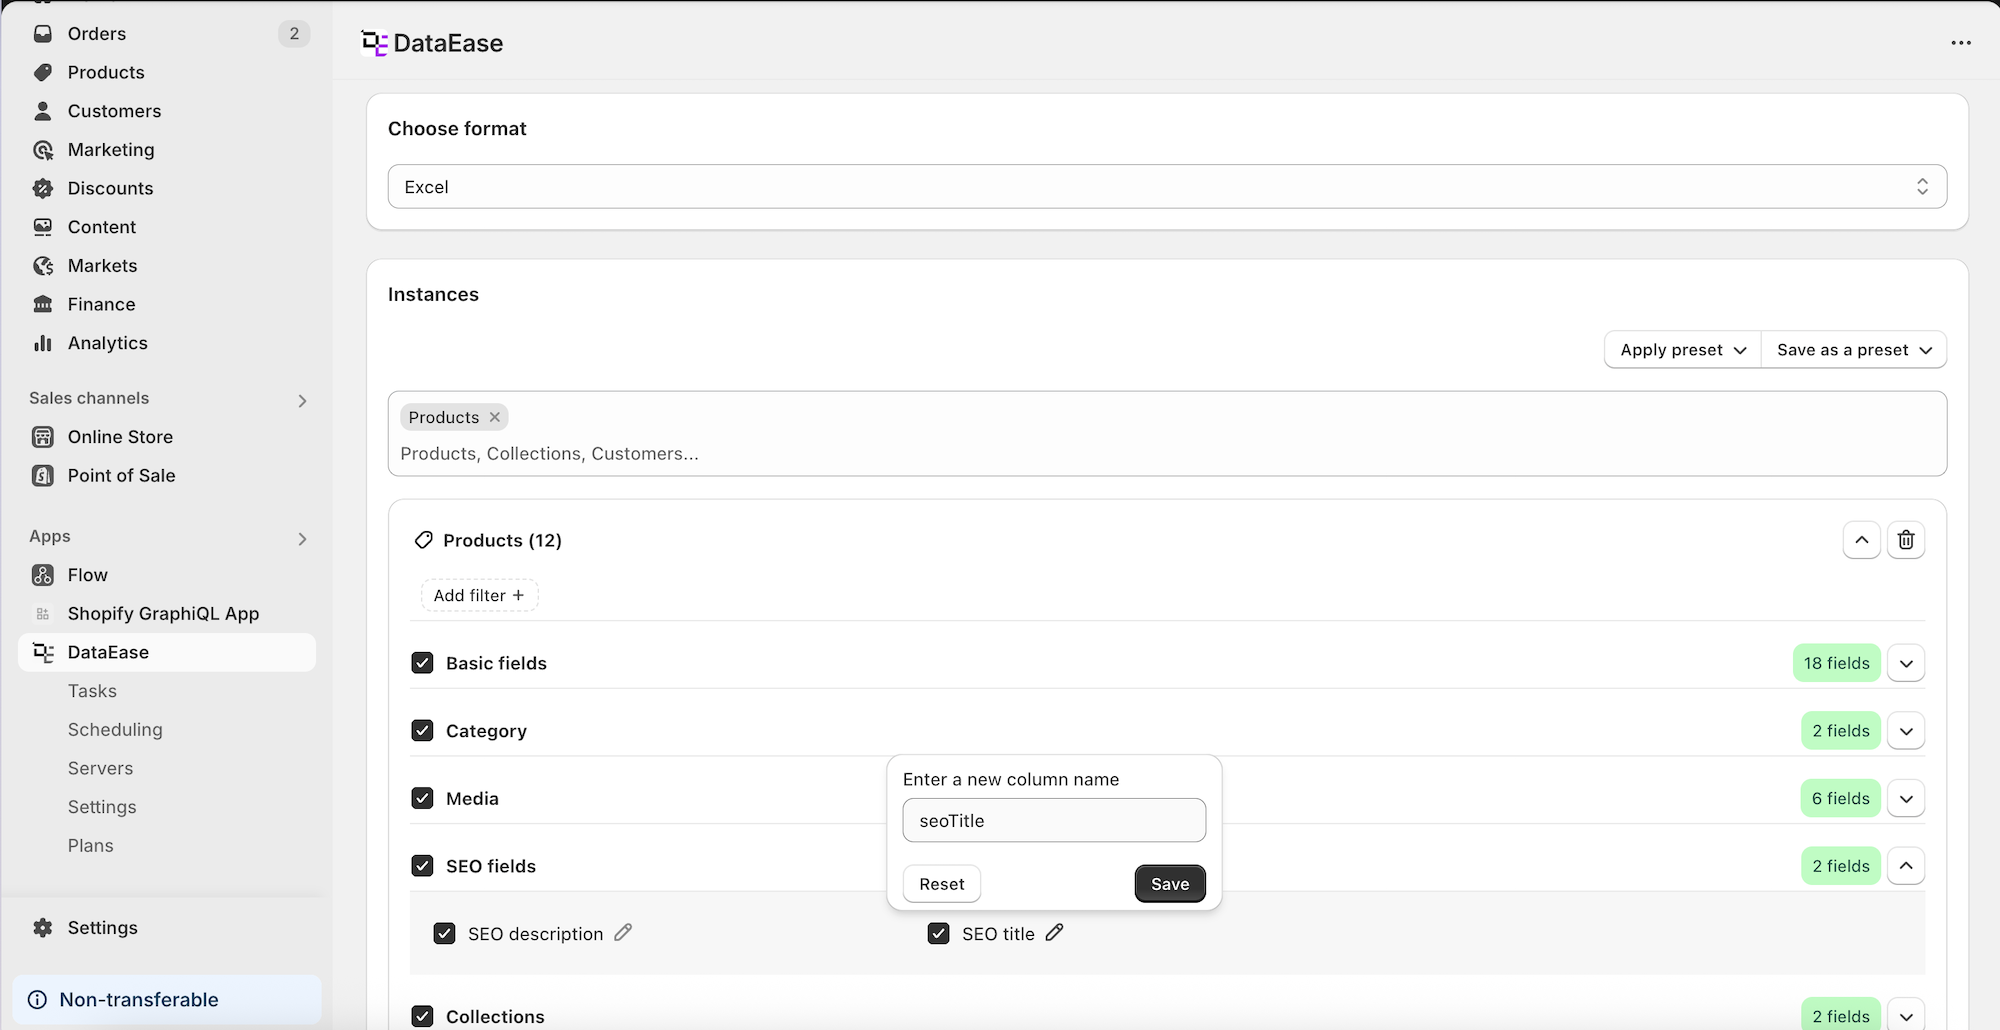Image resolution: width=2000 pixels, height=1030 pixels.
Task: Toggle the Category checkbox
Action: point(422,731)
